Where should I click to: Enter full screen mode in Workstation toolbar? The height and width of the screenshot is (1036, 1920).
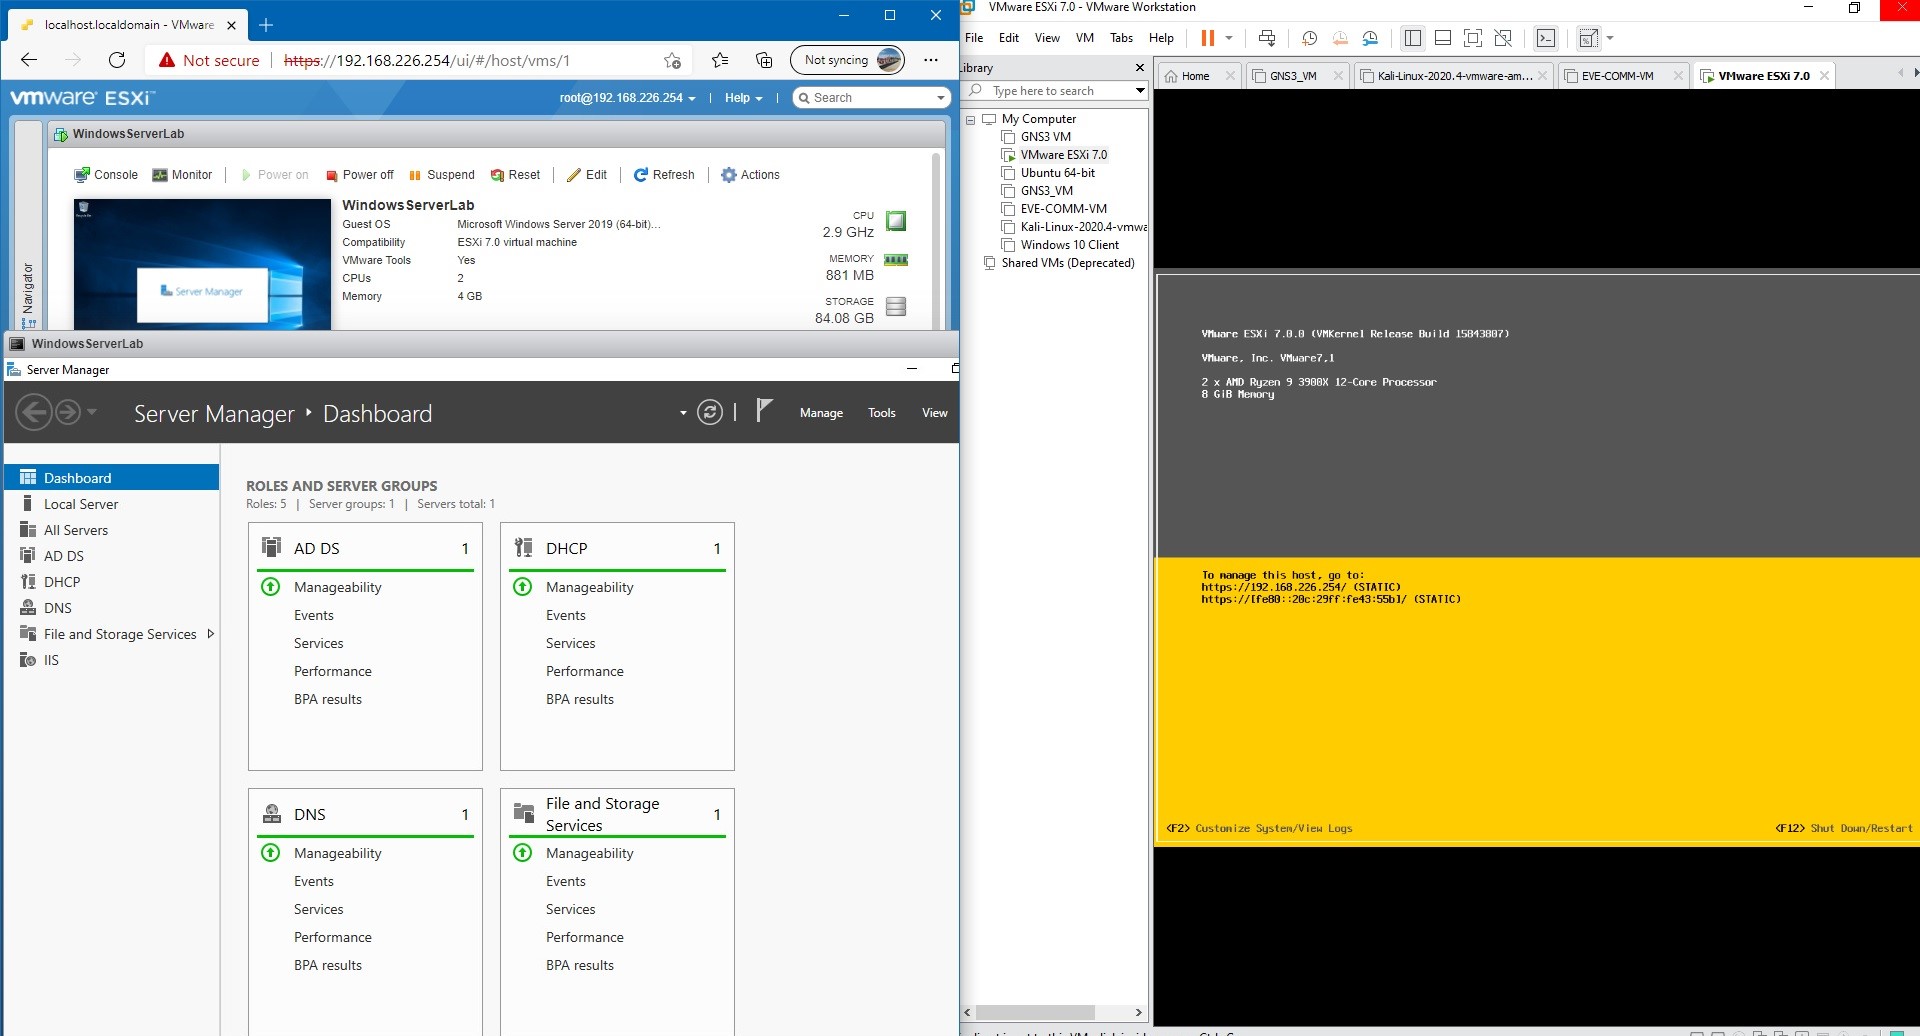pos(1472,38)
